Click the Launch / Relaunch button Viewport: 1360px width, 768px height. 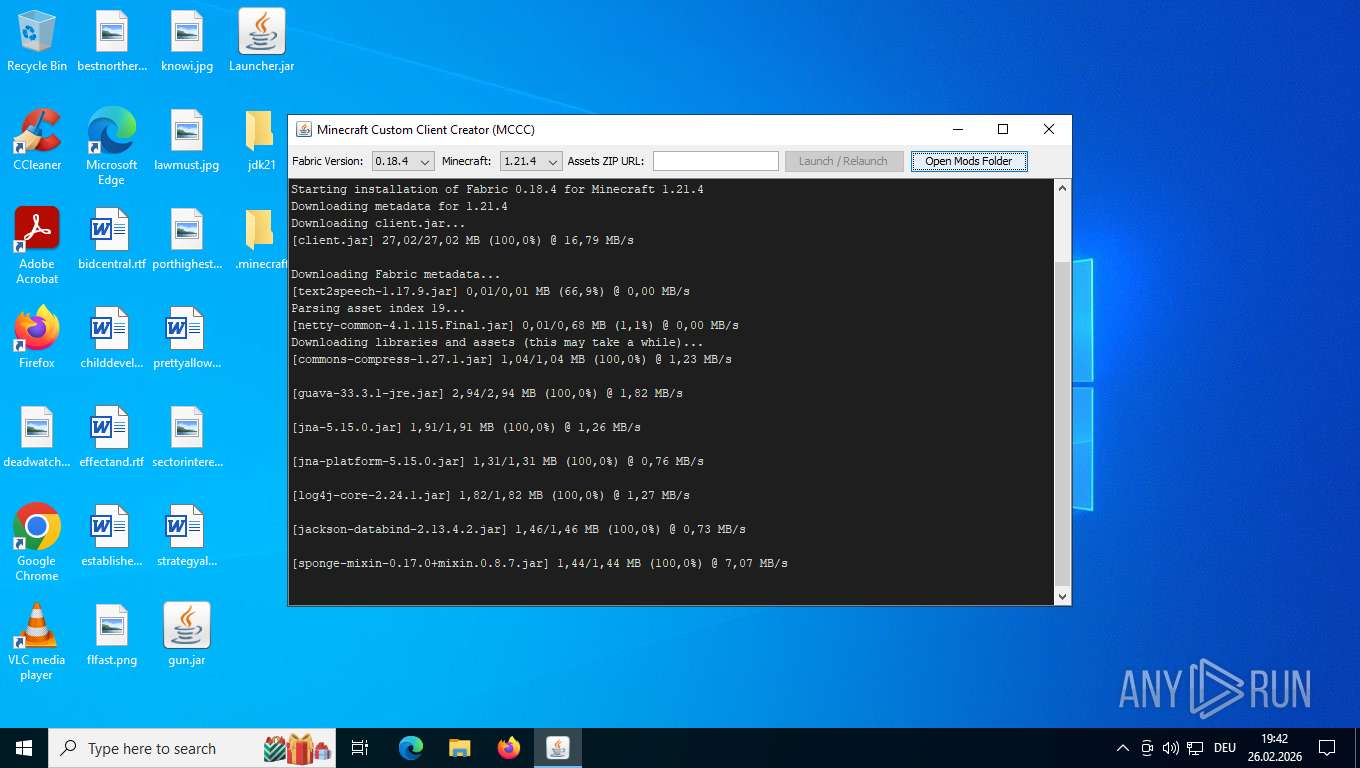pyautogui.click(x=843, y=161)
